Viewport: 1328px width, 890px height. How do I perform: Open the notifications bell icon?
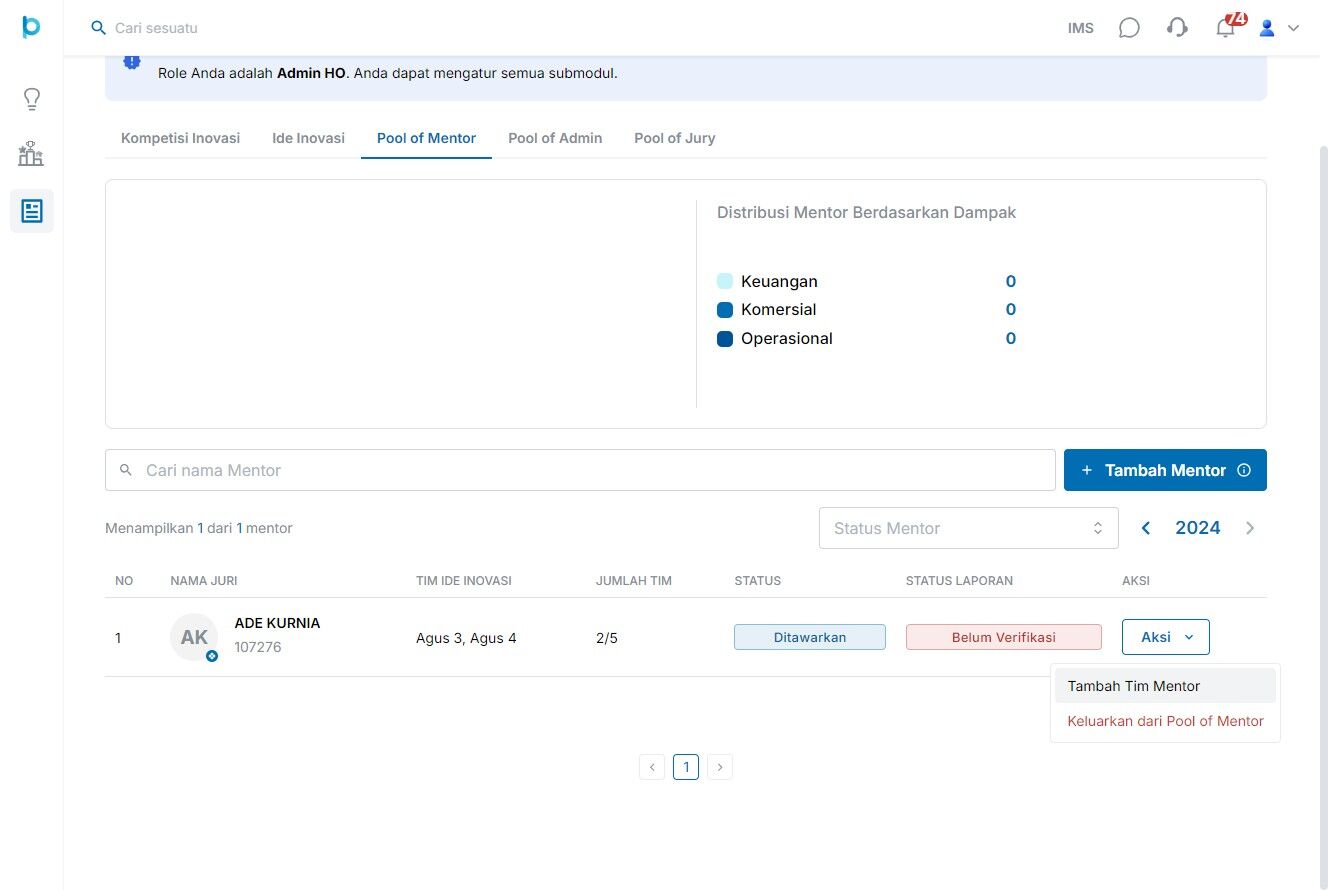point(1226,28)
